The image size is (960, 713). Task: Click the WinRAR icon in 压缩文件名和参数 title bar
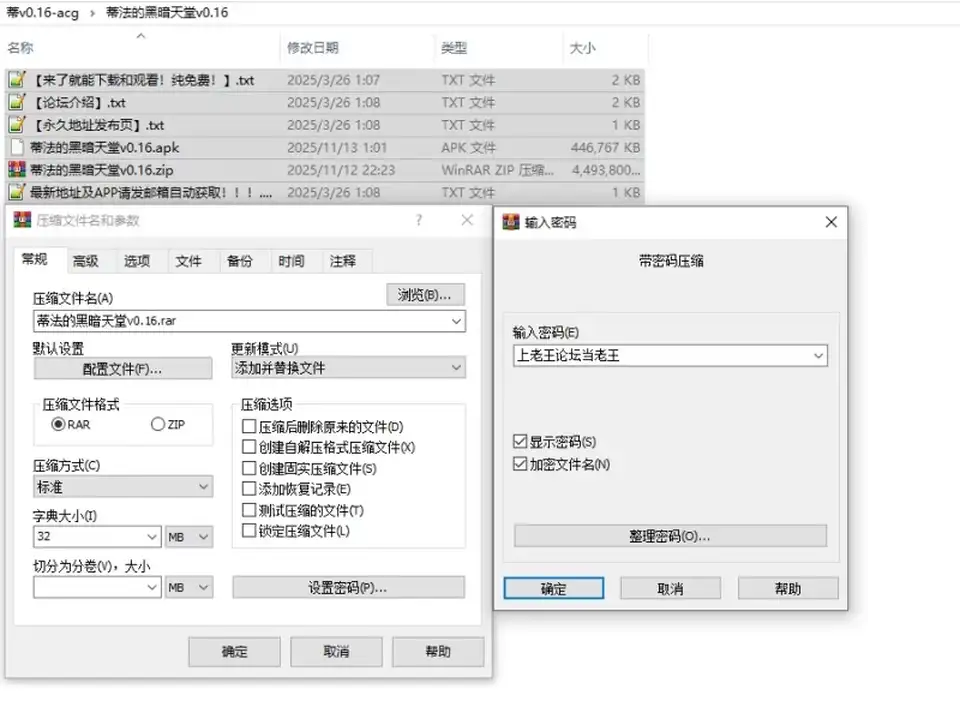(x=23, y=220)
